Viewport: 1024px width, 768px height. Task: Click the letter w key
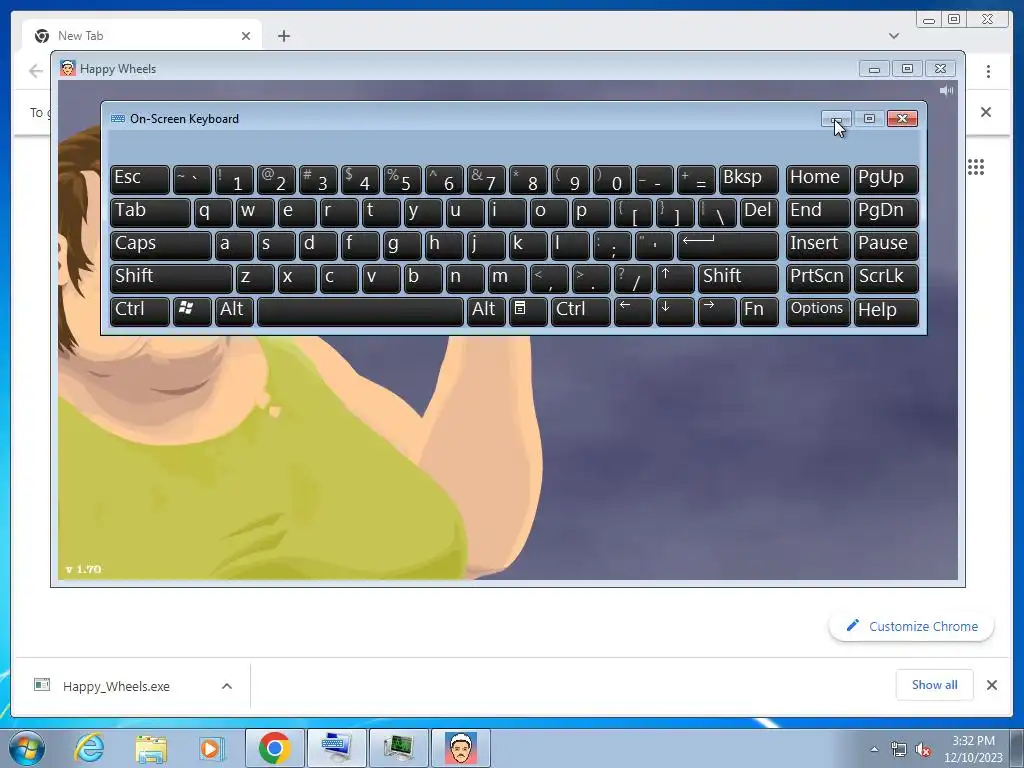pos(255,213)
